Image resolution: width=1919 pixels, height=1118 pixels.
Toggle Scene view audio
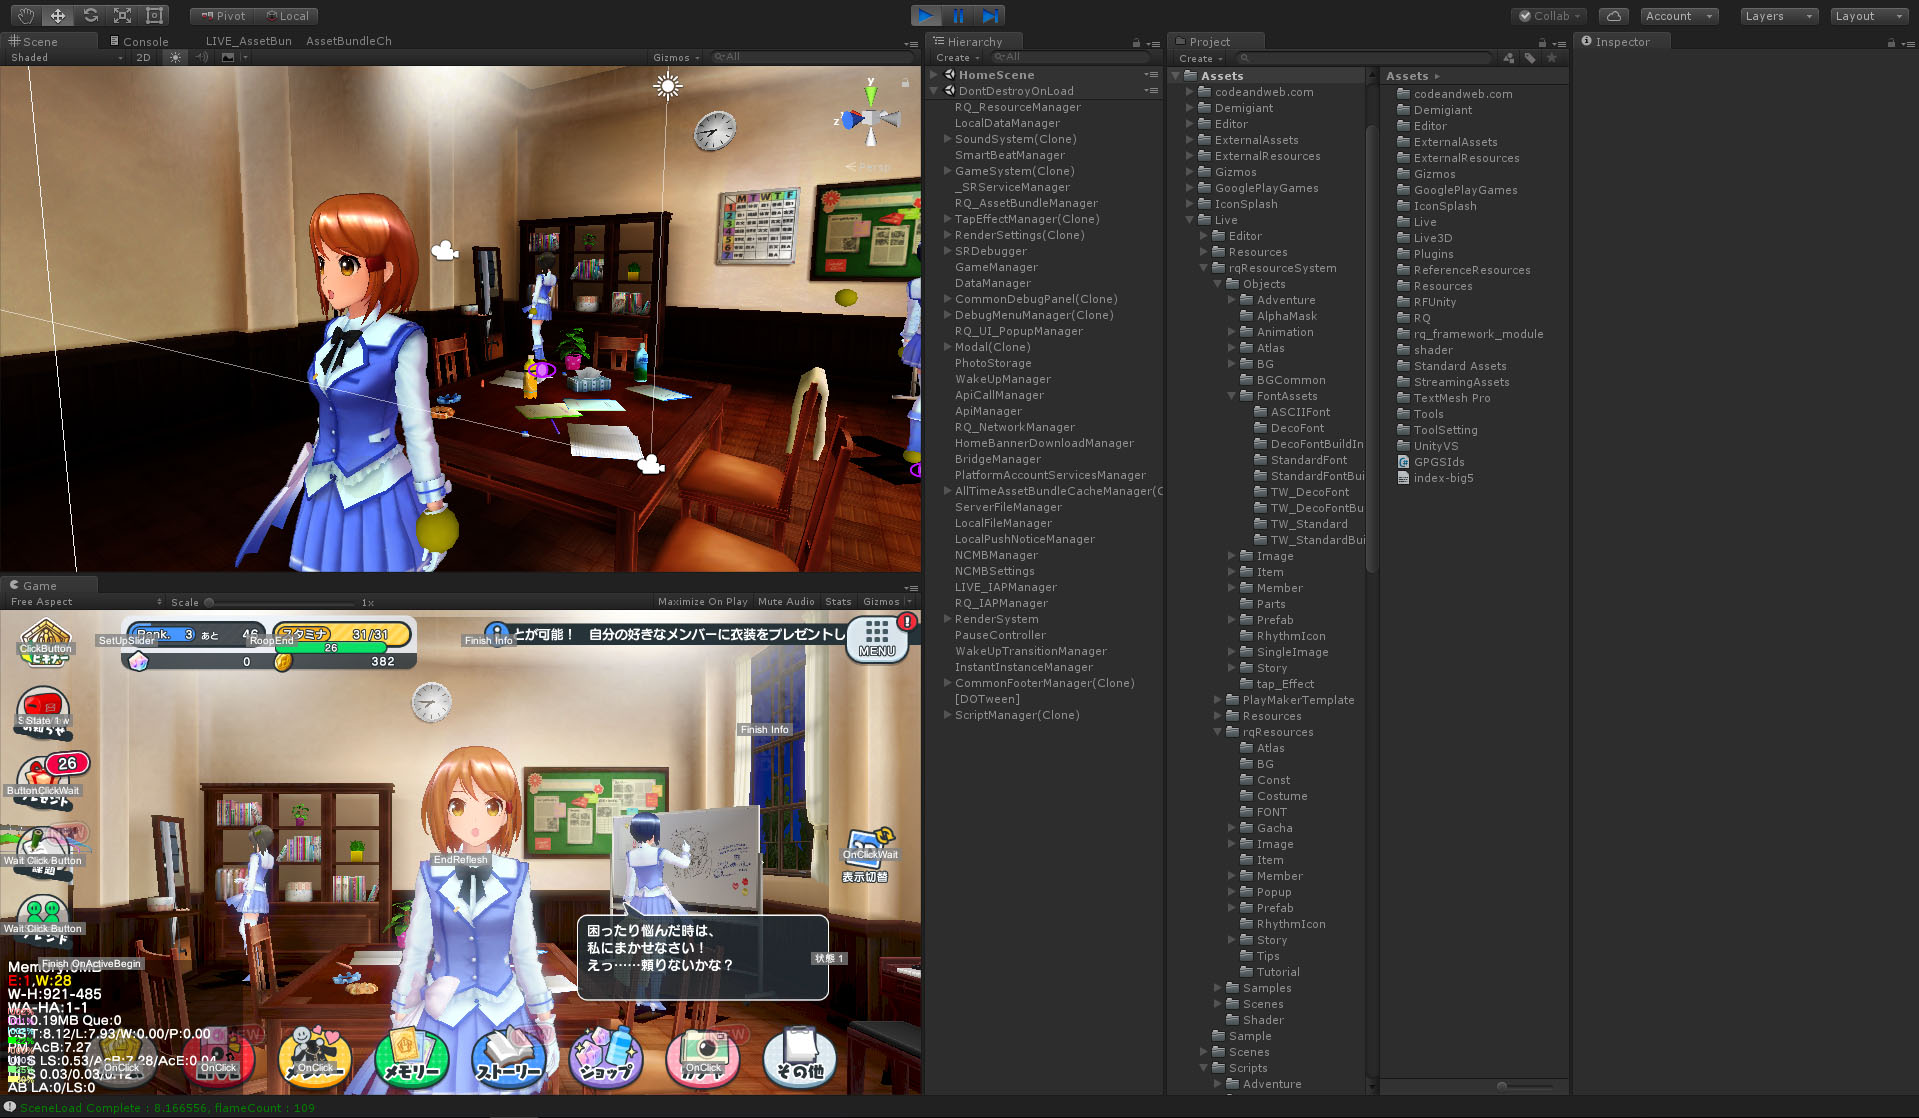[202, 58]
